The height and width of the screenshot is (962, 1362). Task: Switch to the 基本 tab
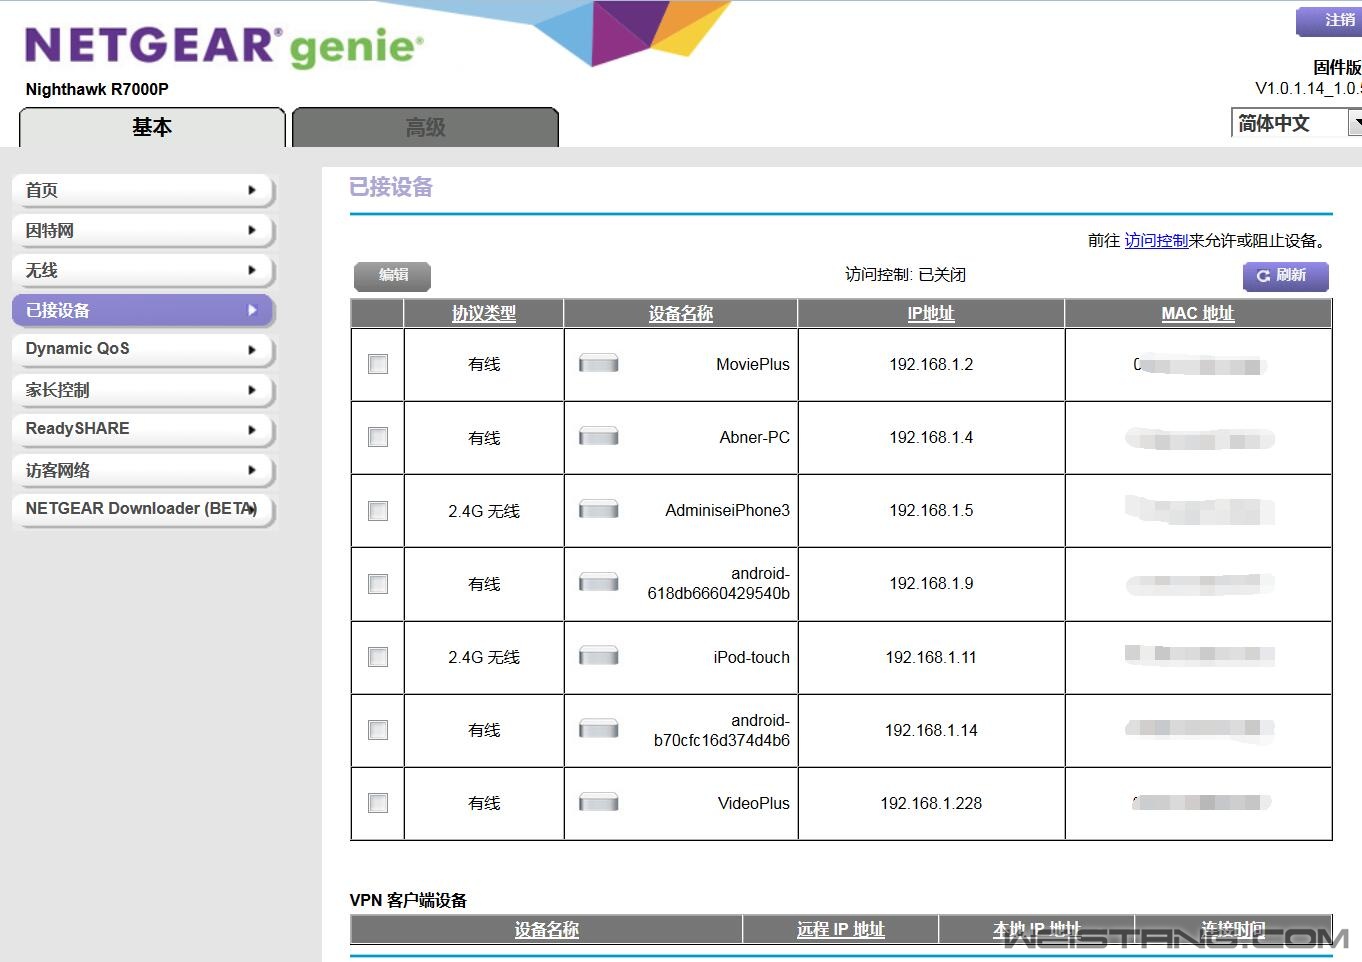point(152,127)
